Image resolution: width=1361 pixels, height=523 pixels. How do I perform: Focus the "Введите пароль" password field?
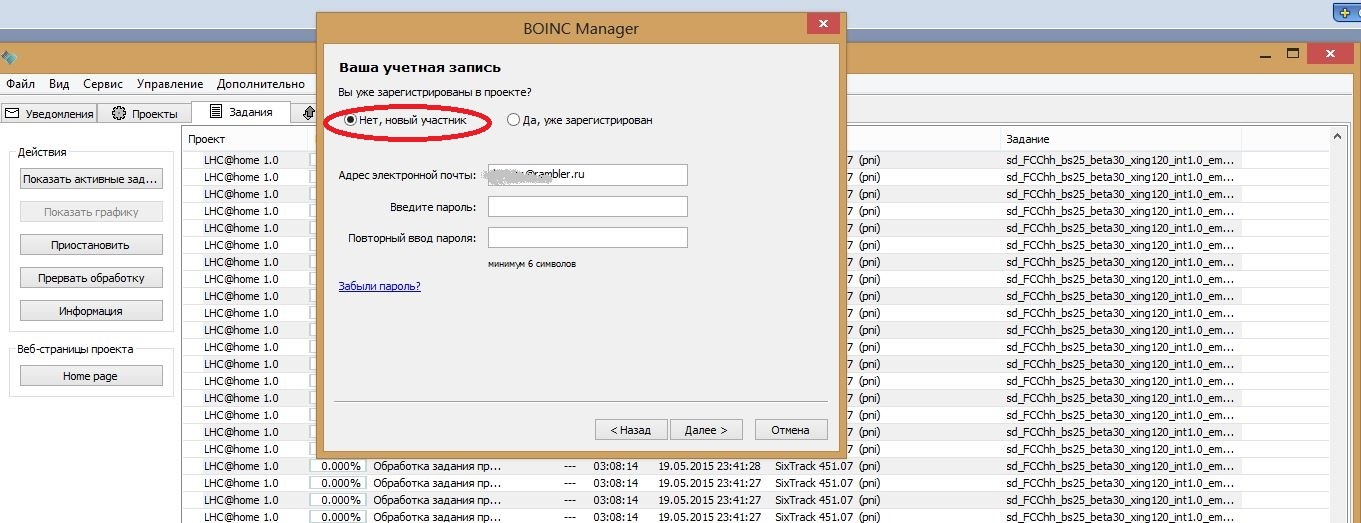587,206
